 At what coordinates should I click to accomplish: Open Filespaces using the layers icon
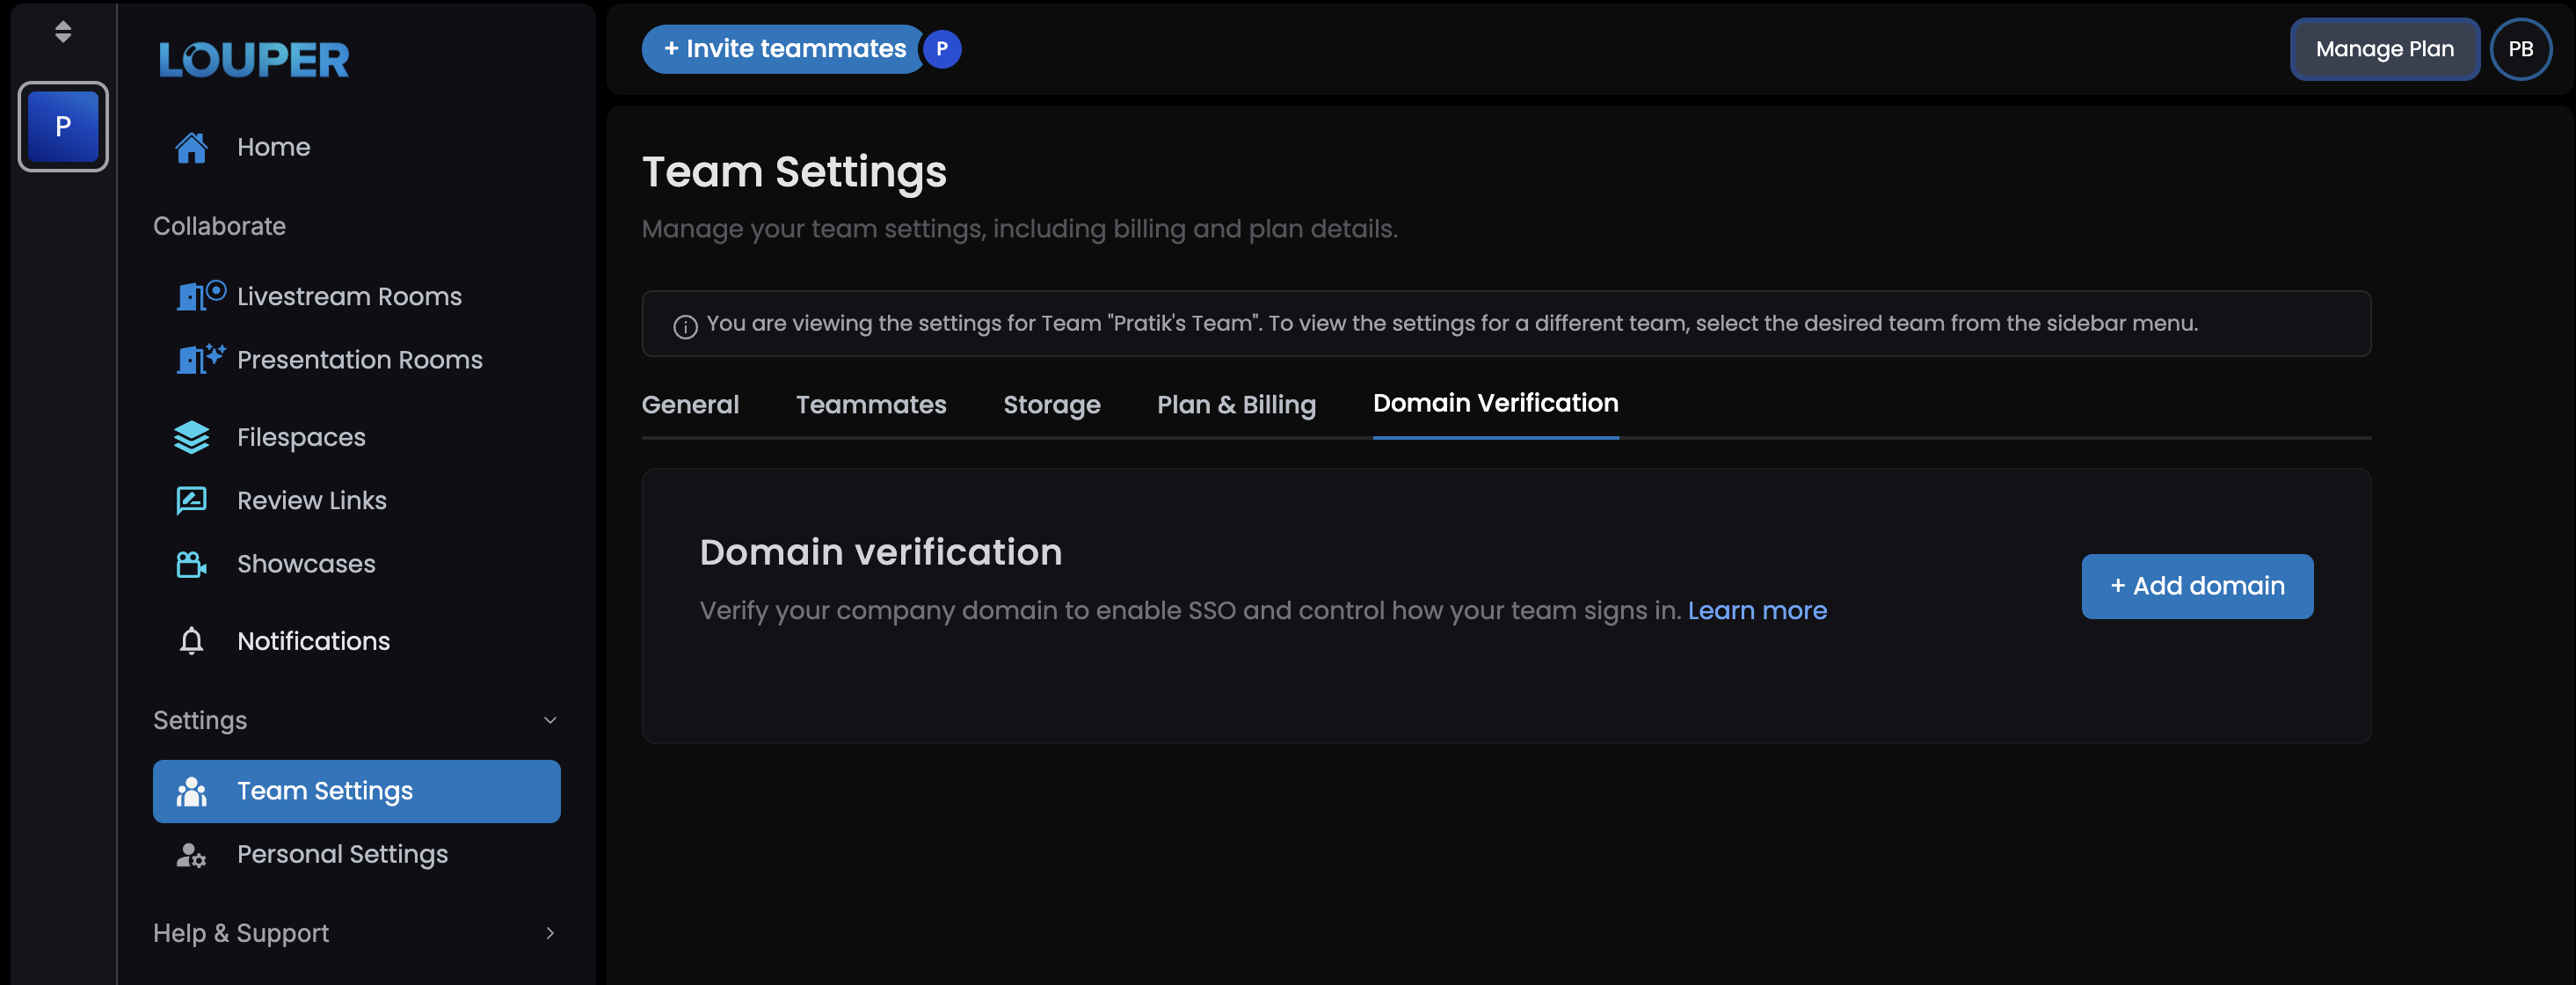pyautogui.click(x=191, y=437)
